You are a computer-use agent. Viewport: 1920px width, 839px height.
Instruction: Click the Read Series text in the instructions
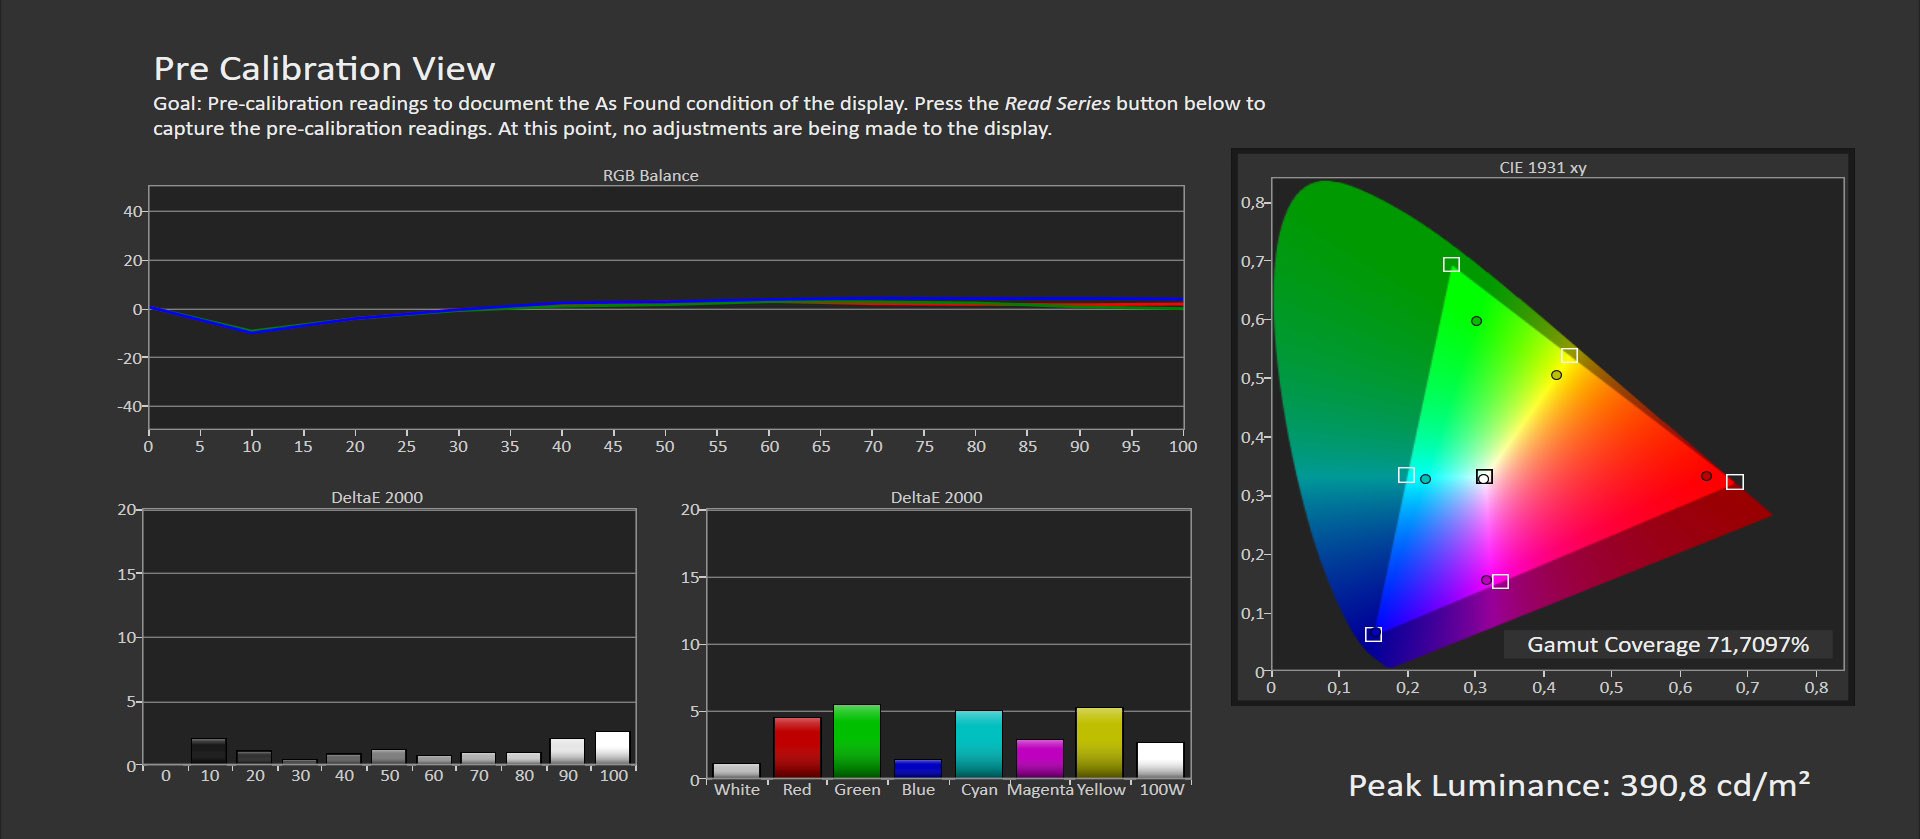(x=1057, y=103)
